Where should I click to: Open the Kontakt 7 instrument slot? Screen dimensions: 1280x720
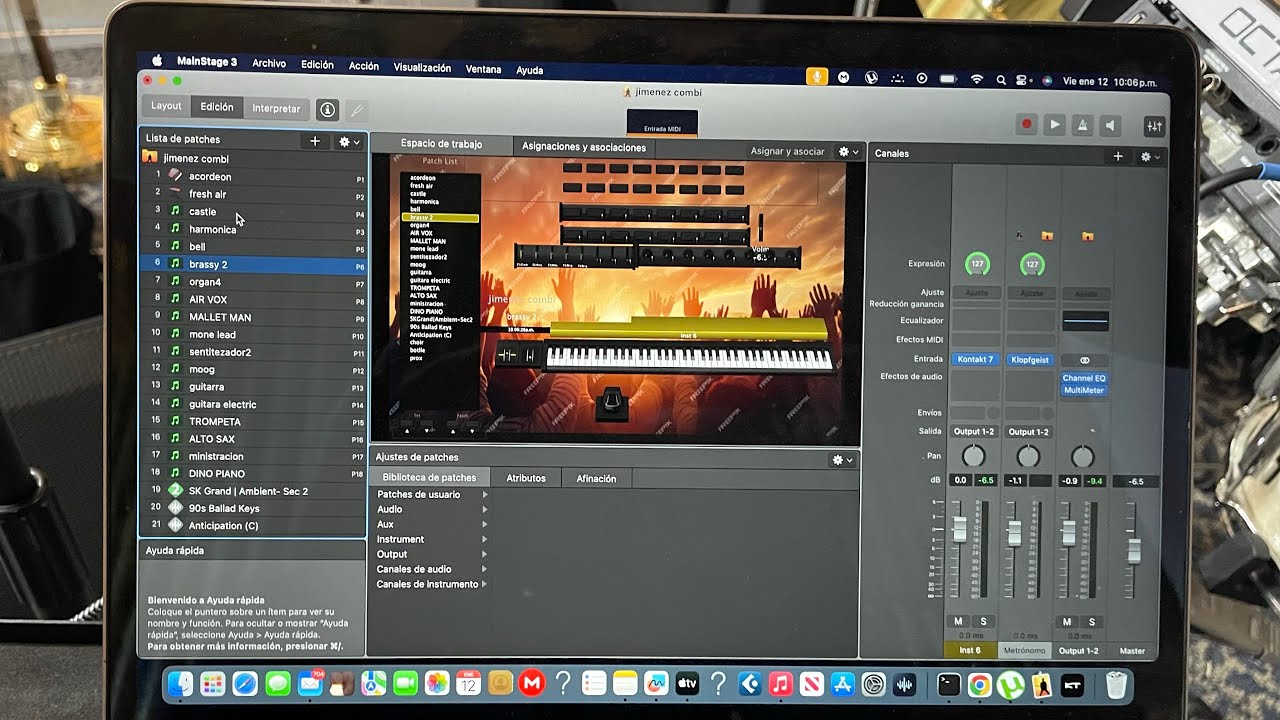975,359
